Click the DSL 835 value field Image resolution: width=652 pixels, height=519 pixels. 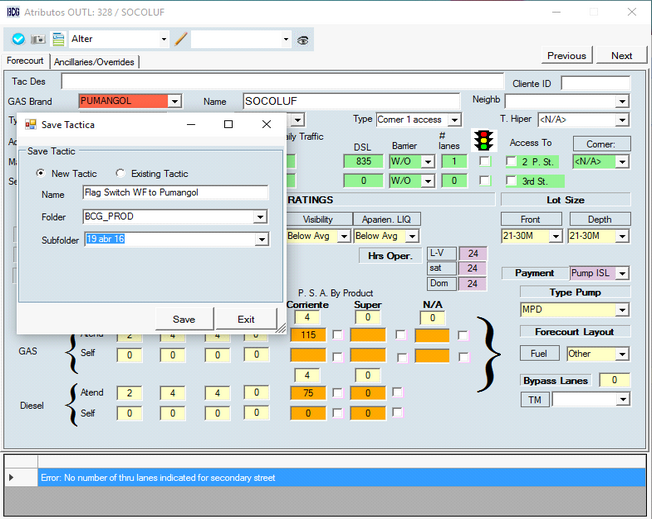(x=363, y=161)
